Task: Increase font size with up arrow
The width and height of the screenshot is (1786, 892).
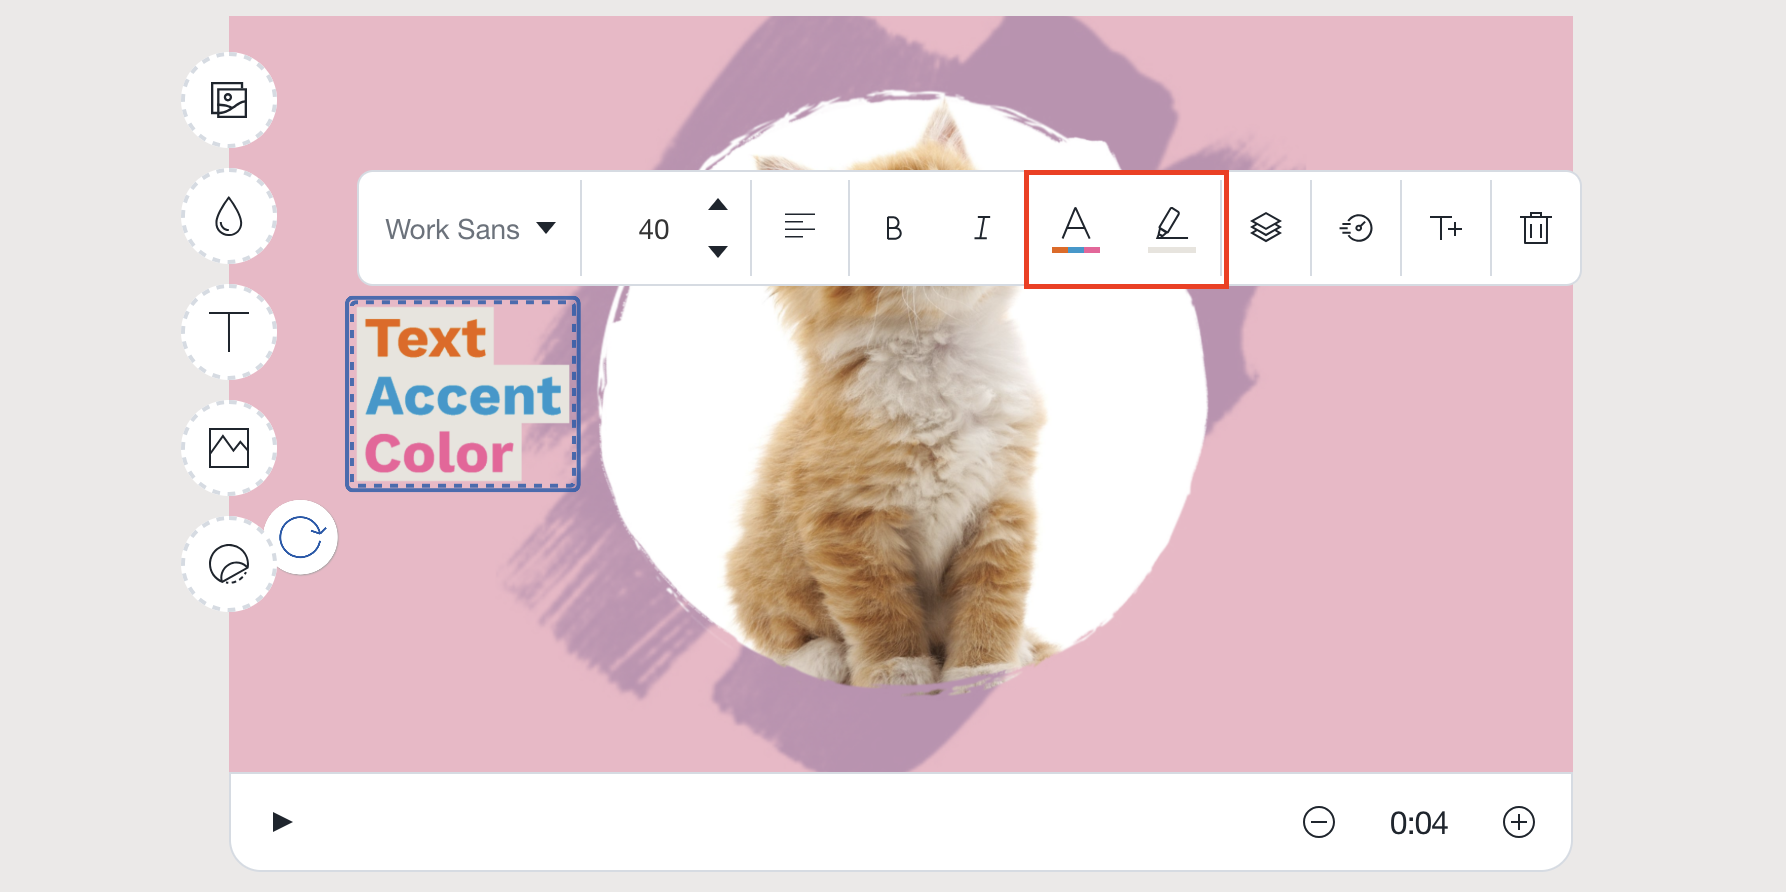Action: click(718, 205)
